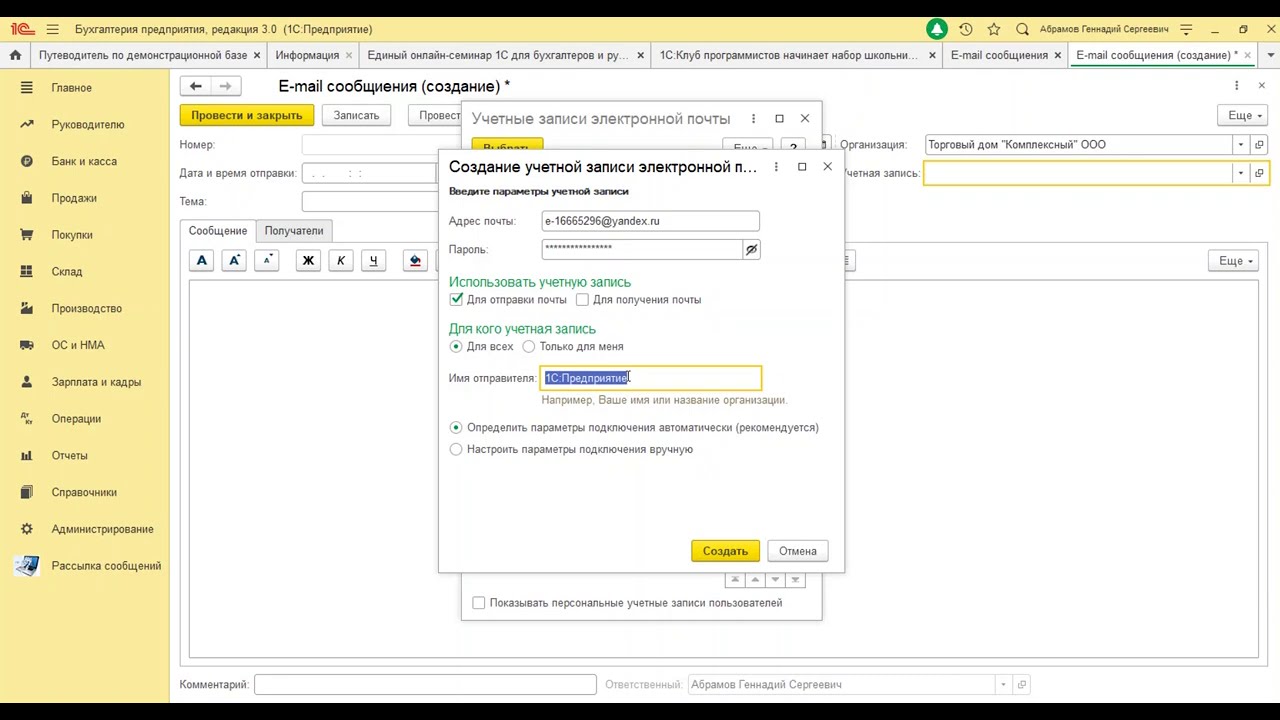Click the back arrow in the E-mail form

tap(196, 87)
